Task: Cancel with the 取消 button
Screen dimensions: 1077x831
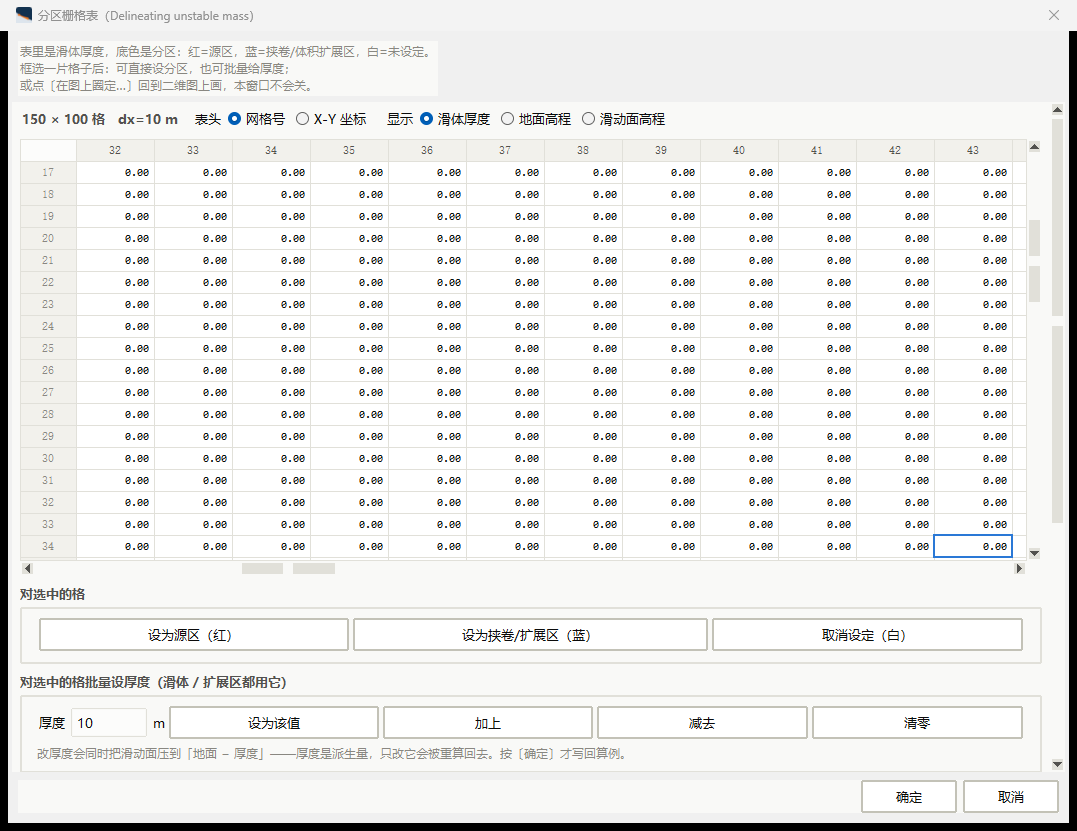Action: coord(1010,797)
